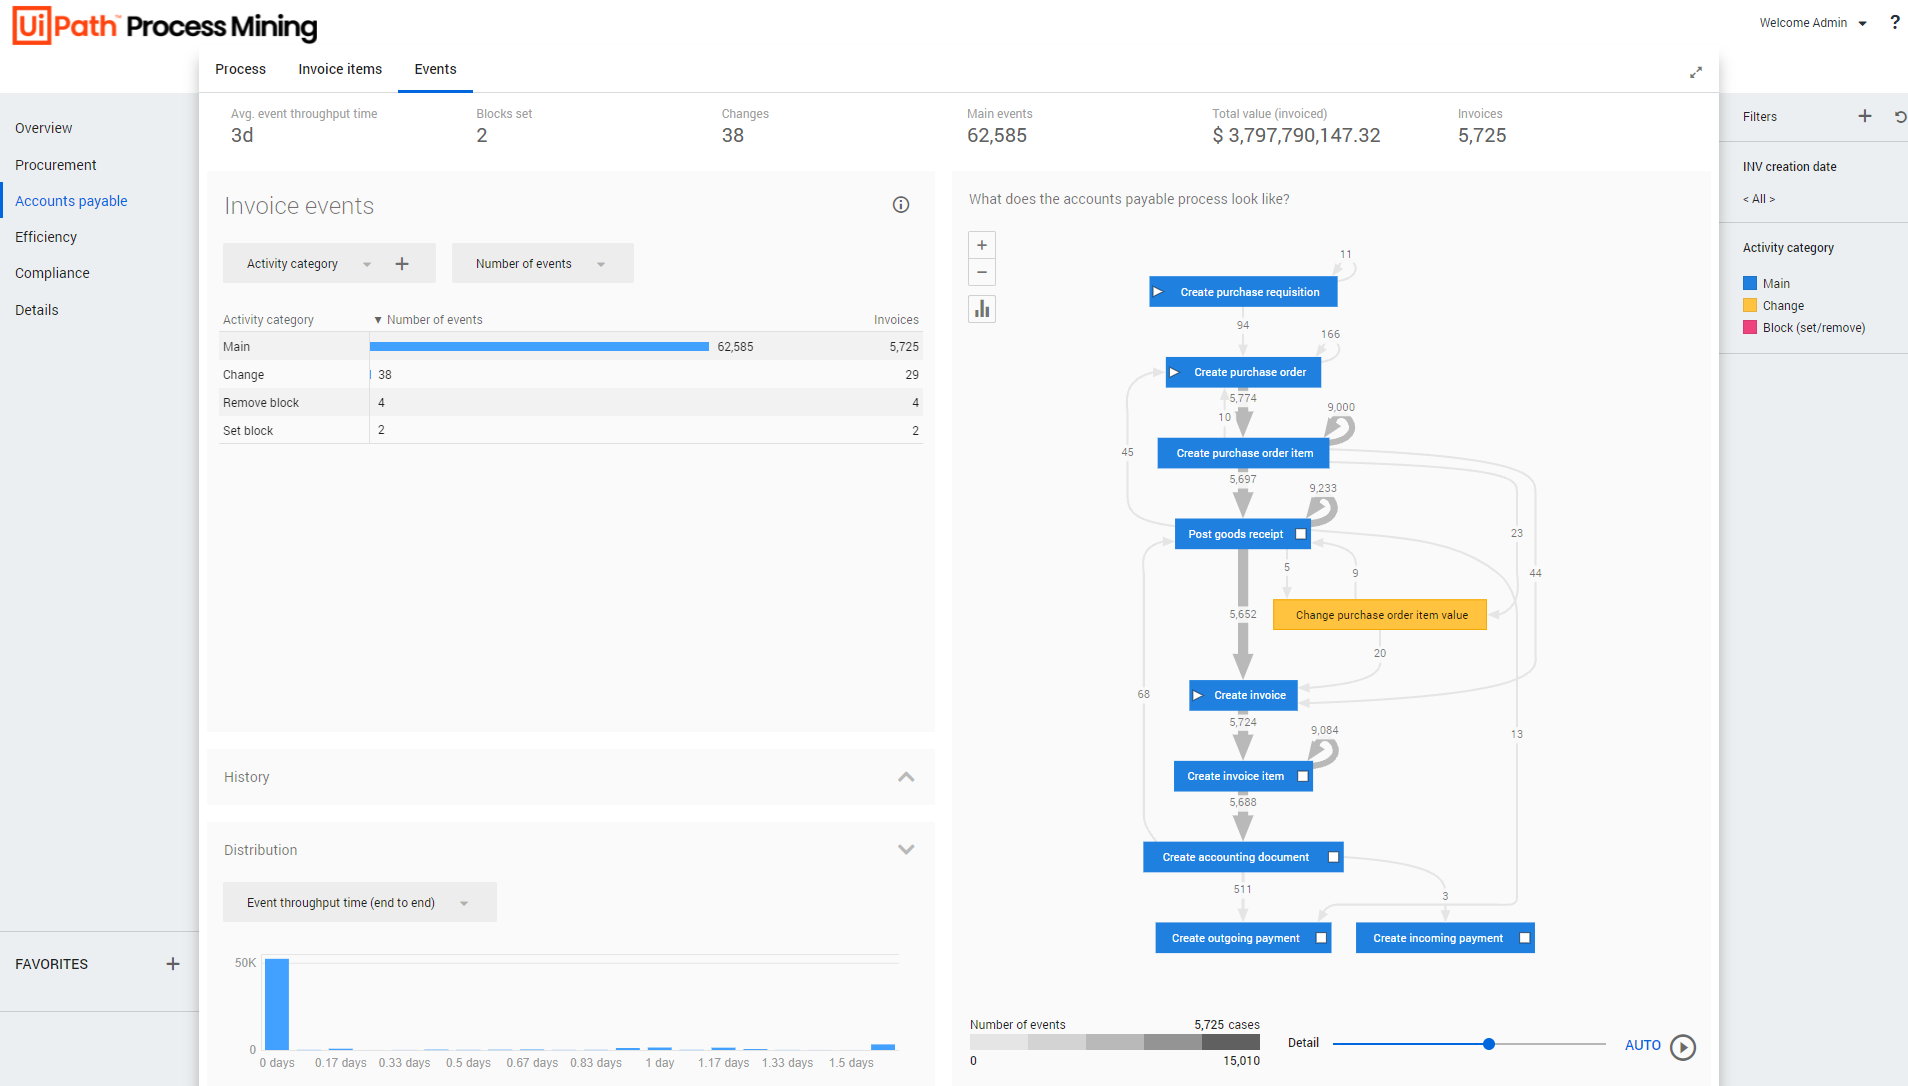The width and height of the screenshot is (1908, 1086).
Task: Toggle the Block (set/remove) legend swatch
Action: [1750, 328]
